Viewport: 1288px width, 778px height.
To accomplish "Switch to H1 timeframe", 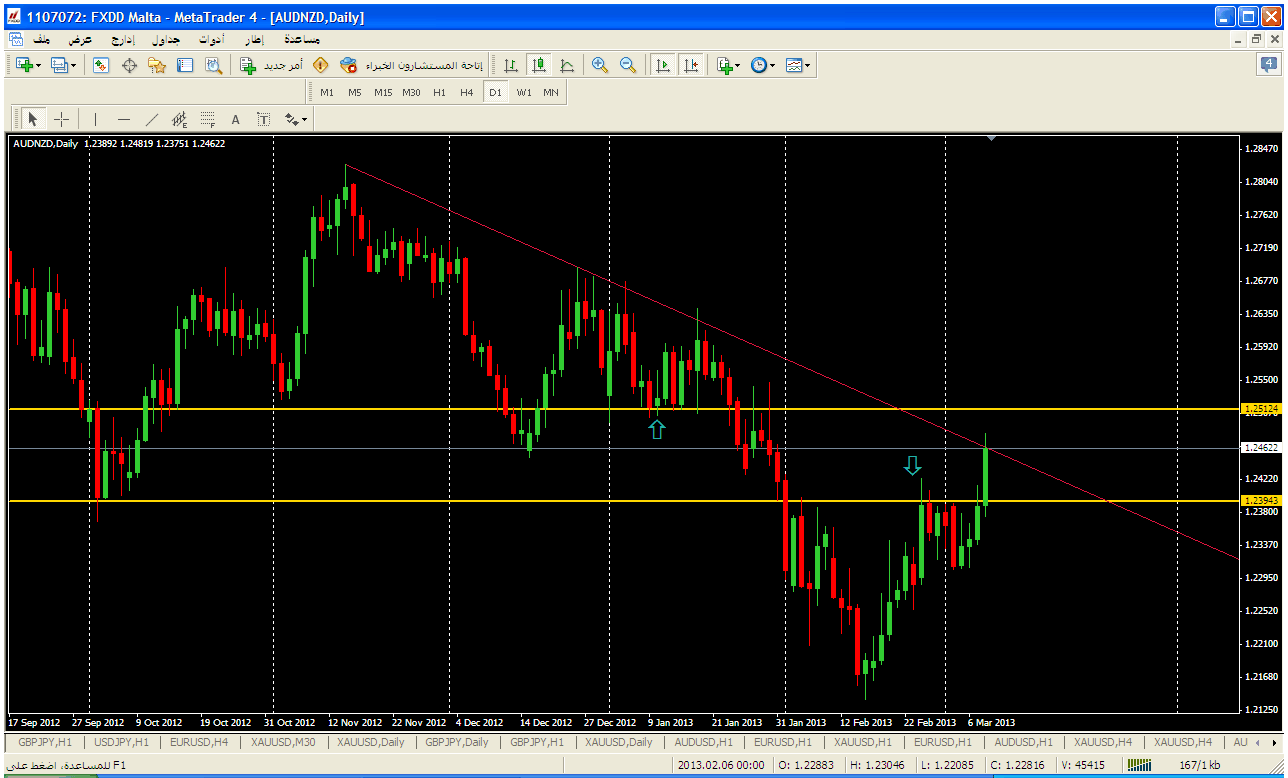I will pos(439,92).
